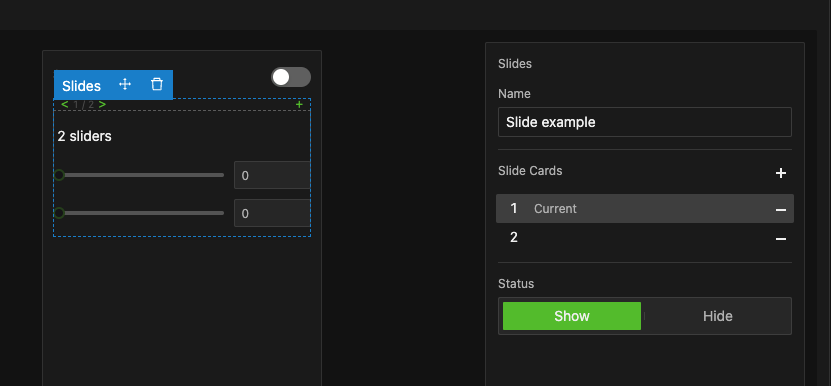The image size is (831, 386).
Task: Remove slide card 1 with minus icon
Action: click(781, 210)
